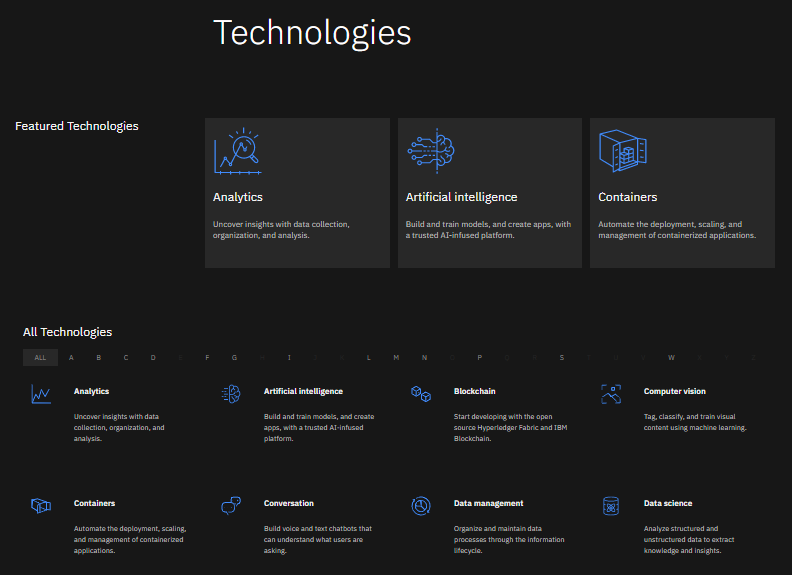
Task: Select the ALL alphabet filter tab
Action: pos(40,358)
